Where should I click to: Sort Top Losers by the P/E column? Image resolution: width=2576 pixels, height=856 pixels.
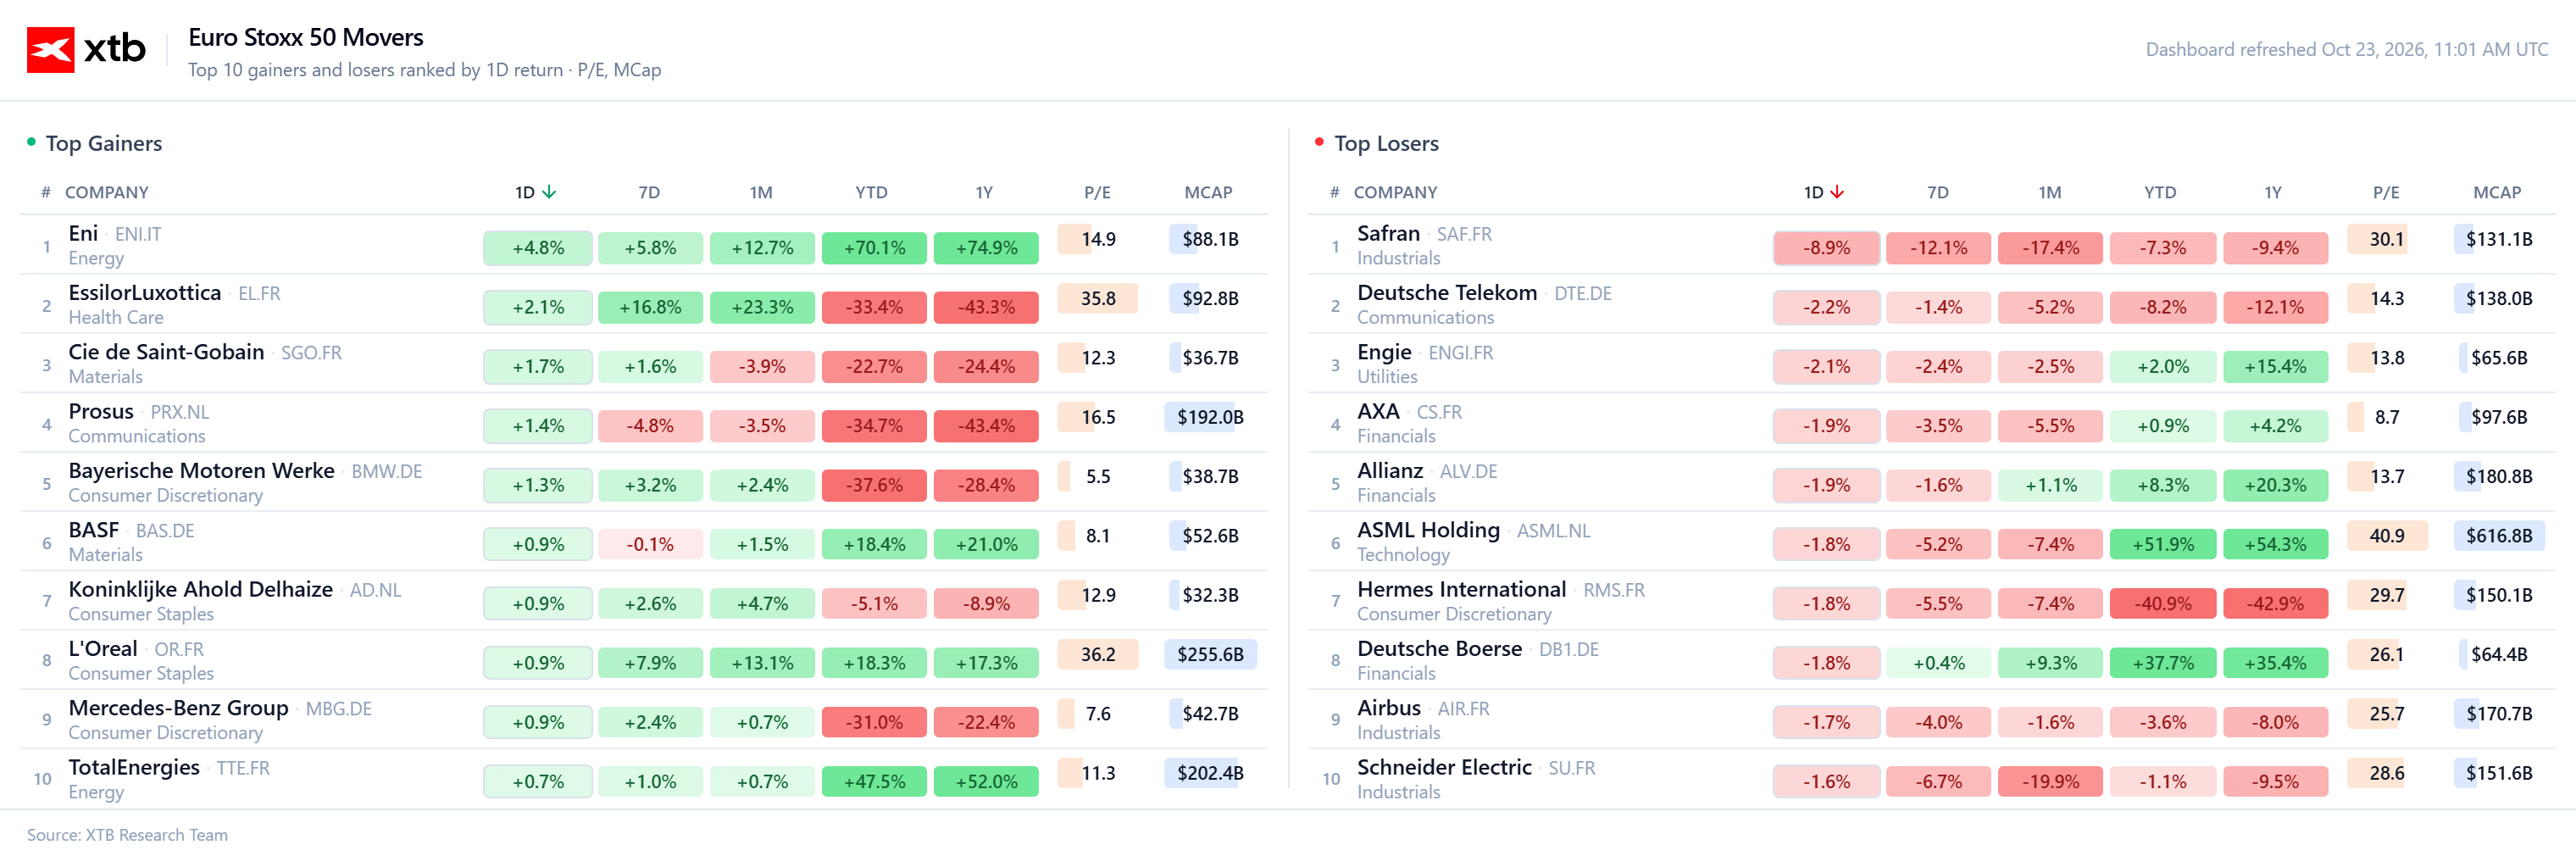2386,192
